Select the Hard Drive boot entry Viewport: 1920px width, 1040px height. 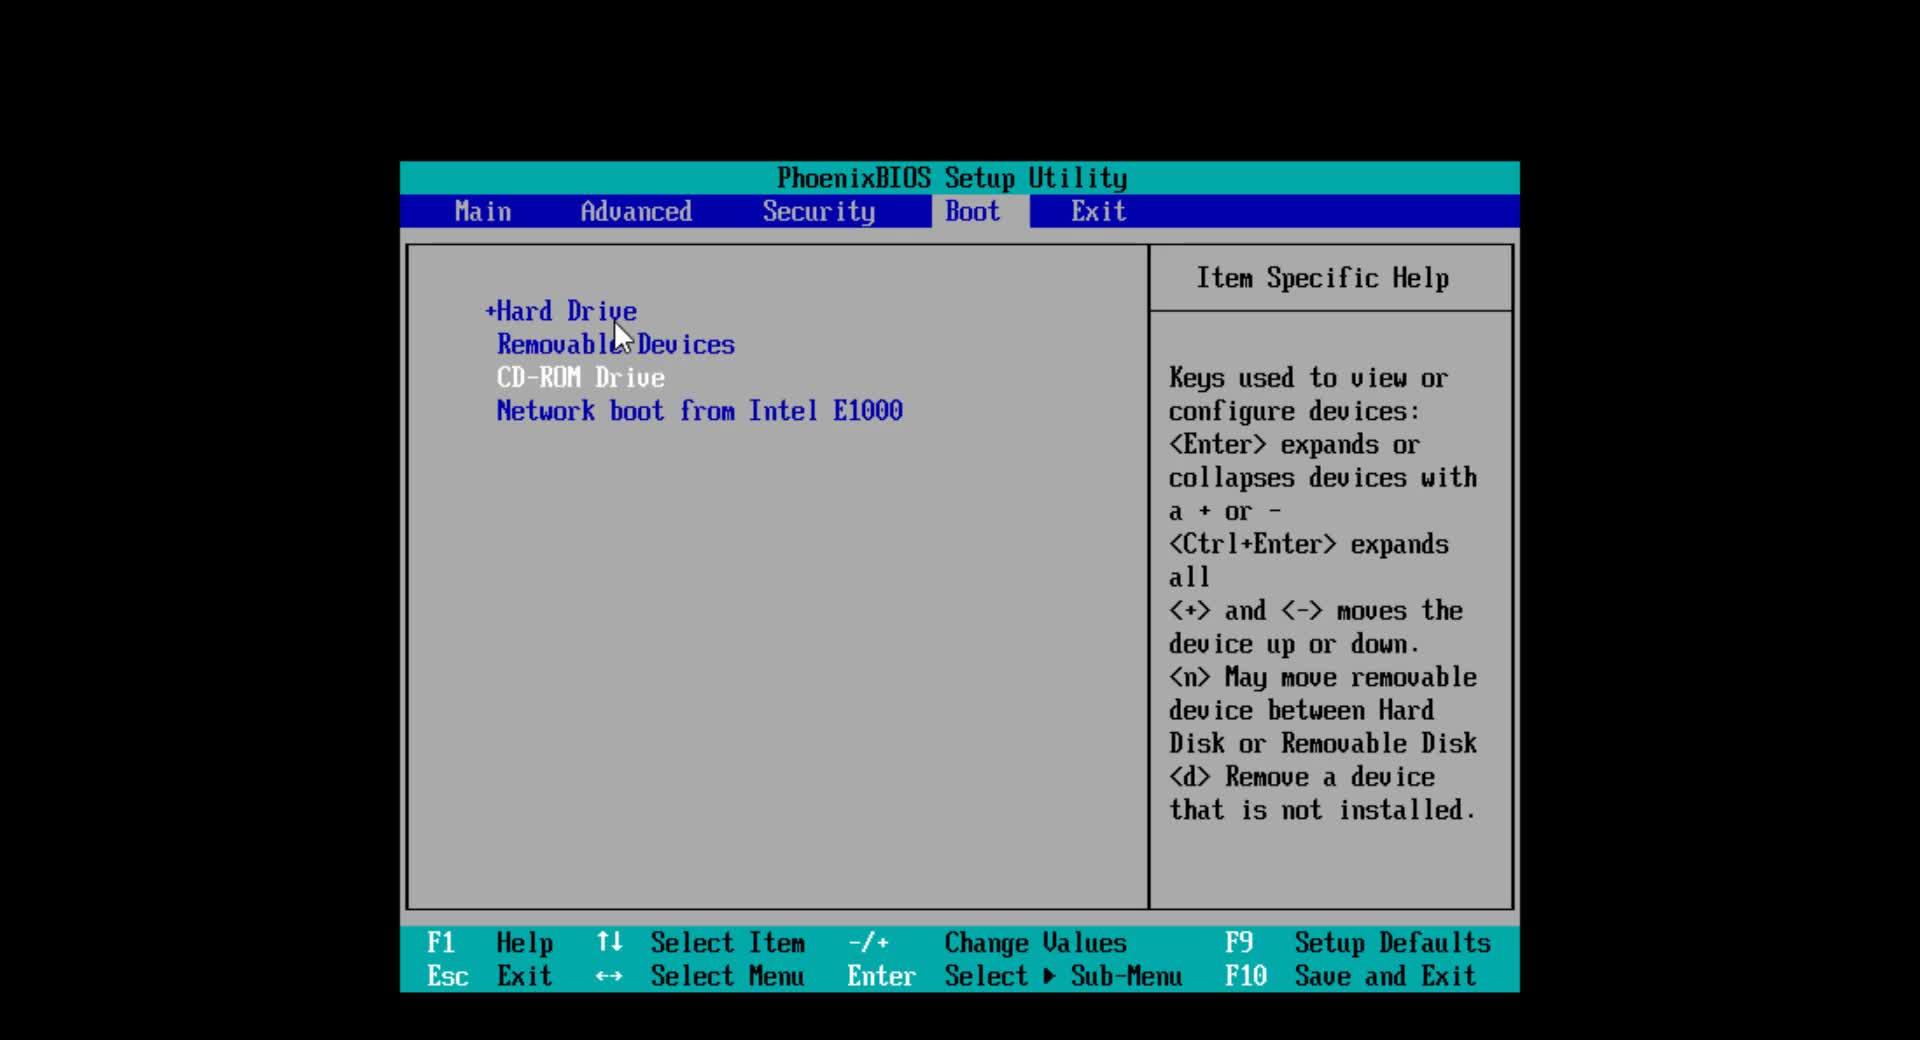566,311
